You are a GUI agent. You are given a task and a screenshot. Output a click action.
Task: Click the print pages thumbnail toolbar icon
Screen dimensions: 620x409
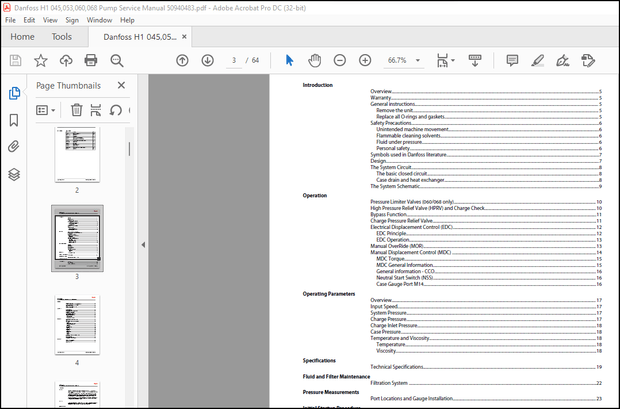coord(96,110)
